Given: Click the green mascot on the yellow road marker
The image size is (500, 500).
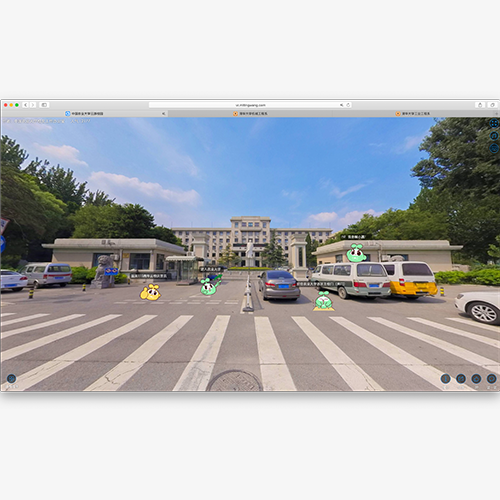Looking at the screenshot, I should pos(323,300).
